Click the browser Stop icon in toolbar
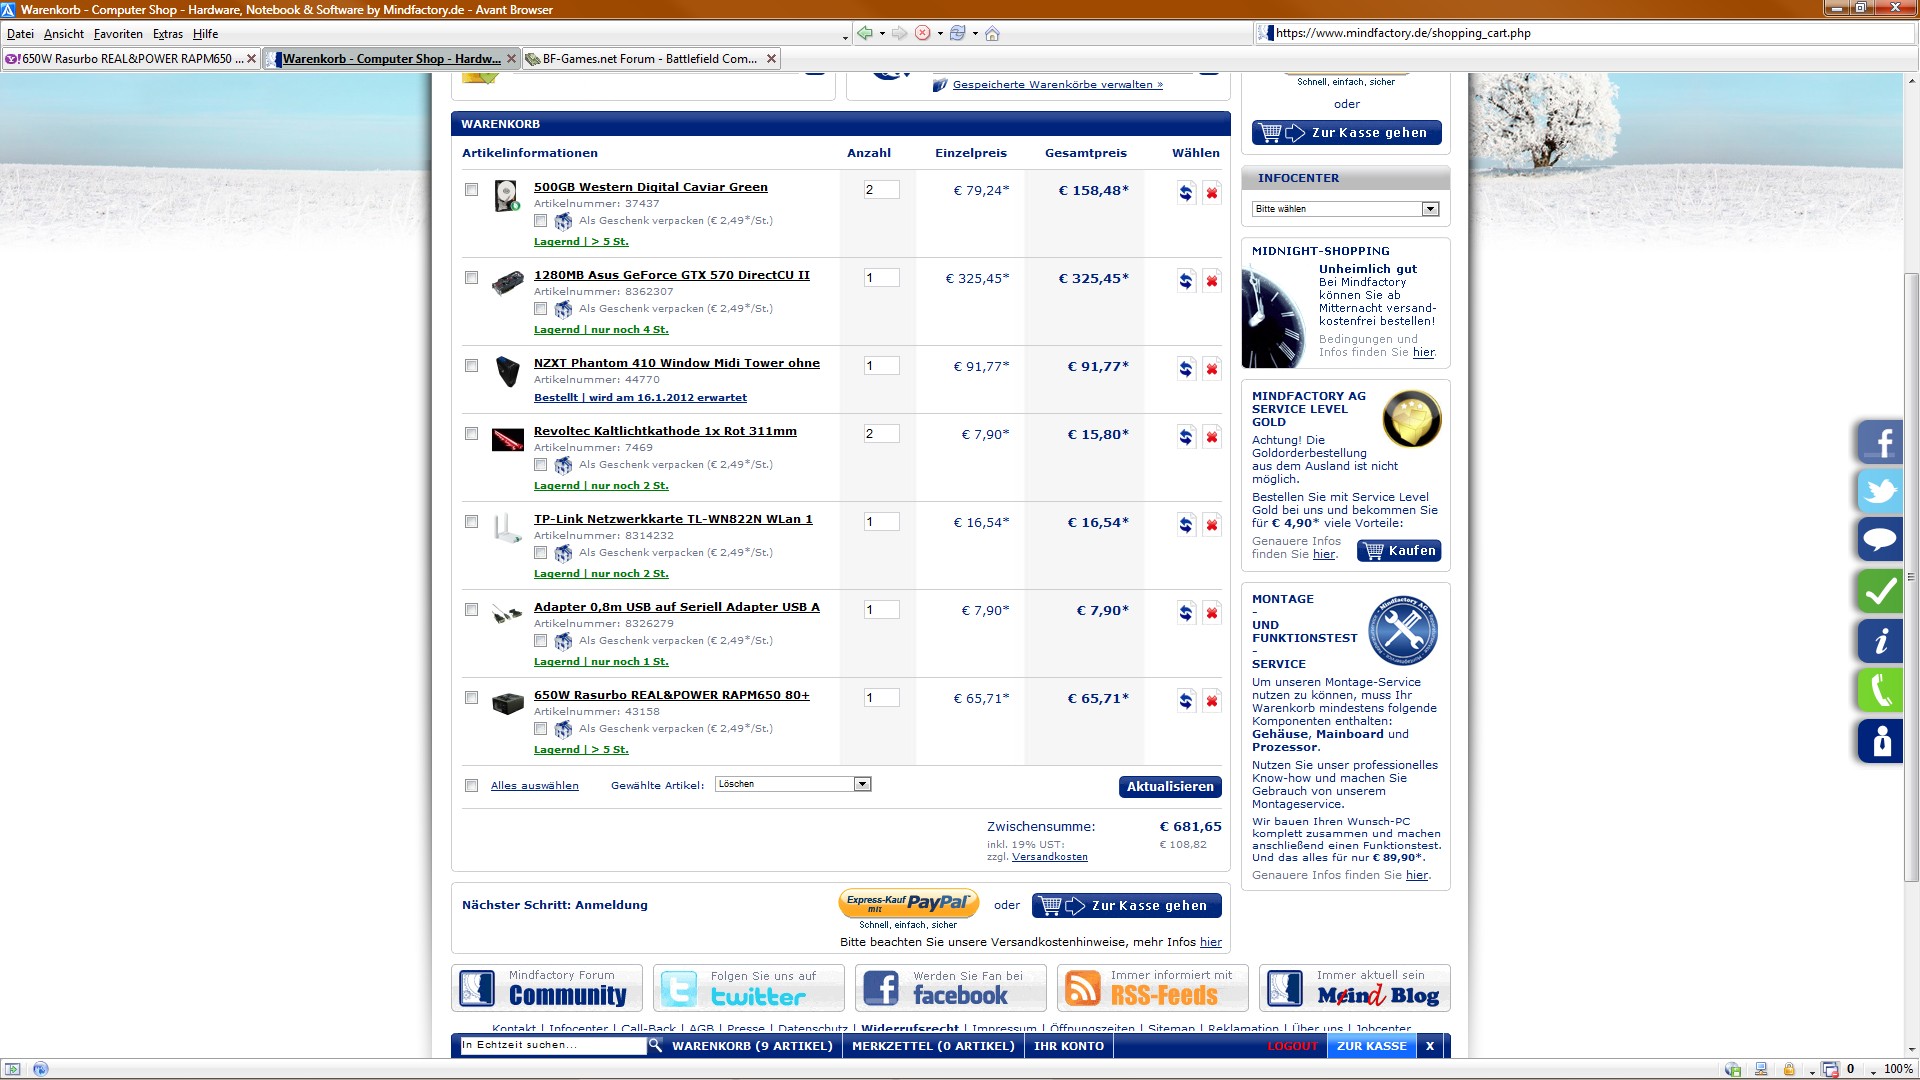 point(922,33)
